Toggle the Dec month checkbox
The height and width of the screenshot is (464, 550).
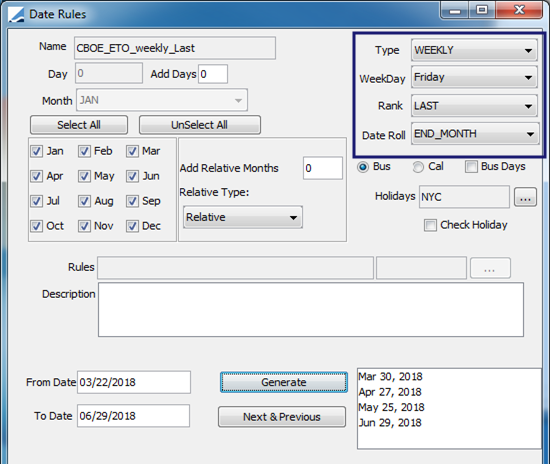click(132, 226)
